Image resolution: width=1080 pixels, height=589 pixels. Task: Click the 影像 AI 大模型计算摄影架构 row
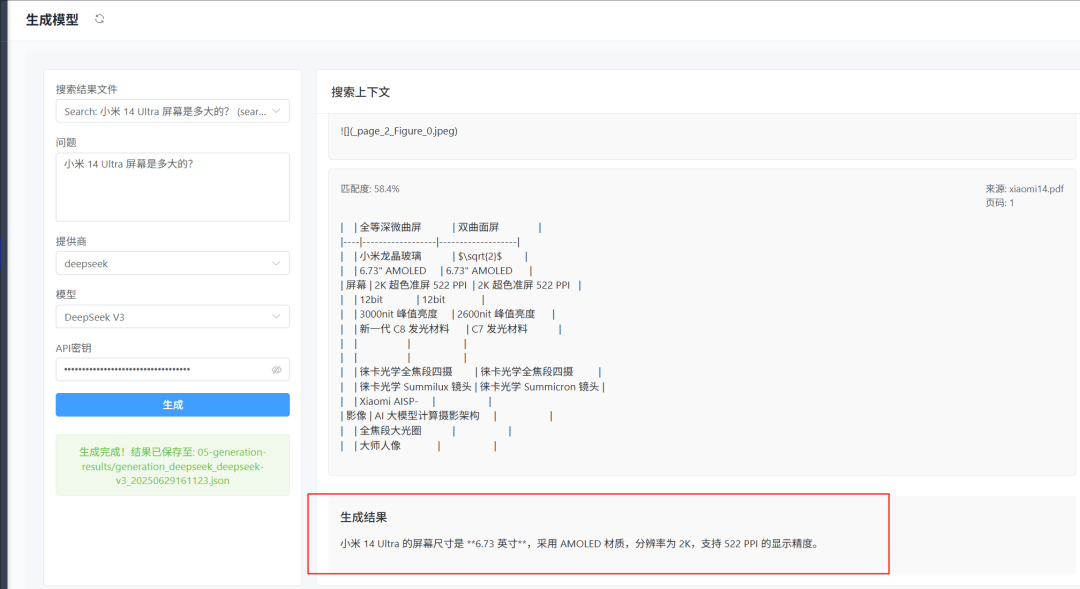tap(446, 416)
